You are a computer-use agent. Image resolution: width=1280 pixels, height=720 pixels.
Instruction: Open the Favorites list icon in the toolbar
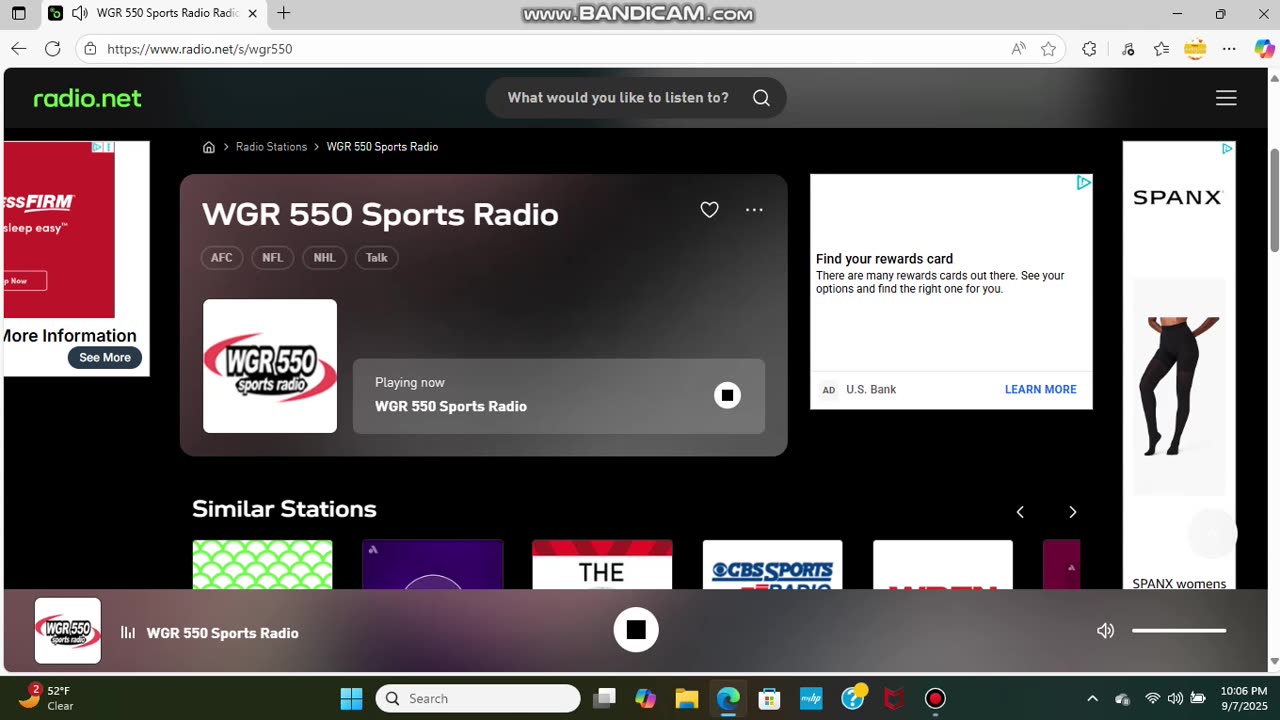tap(1161, 49)
